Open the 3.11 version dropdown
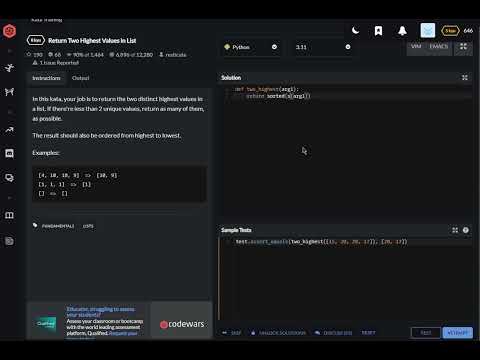The image size is (480, 360). 323,47
